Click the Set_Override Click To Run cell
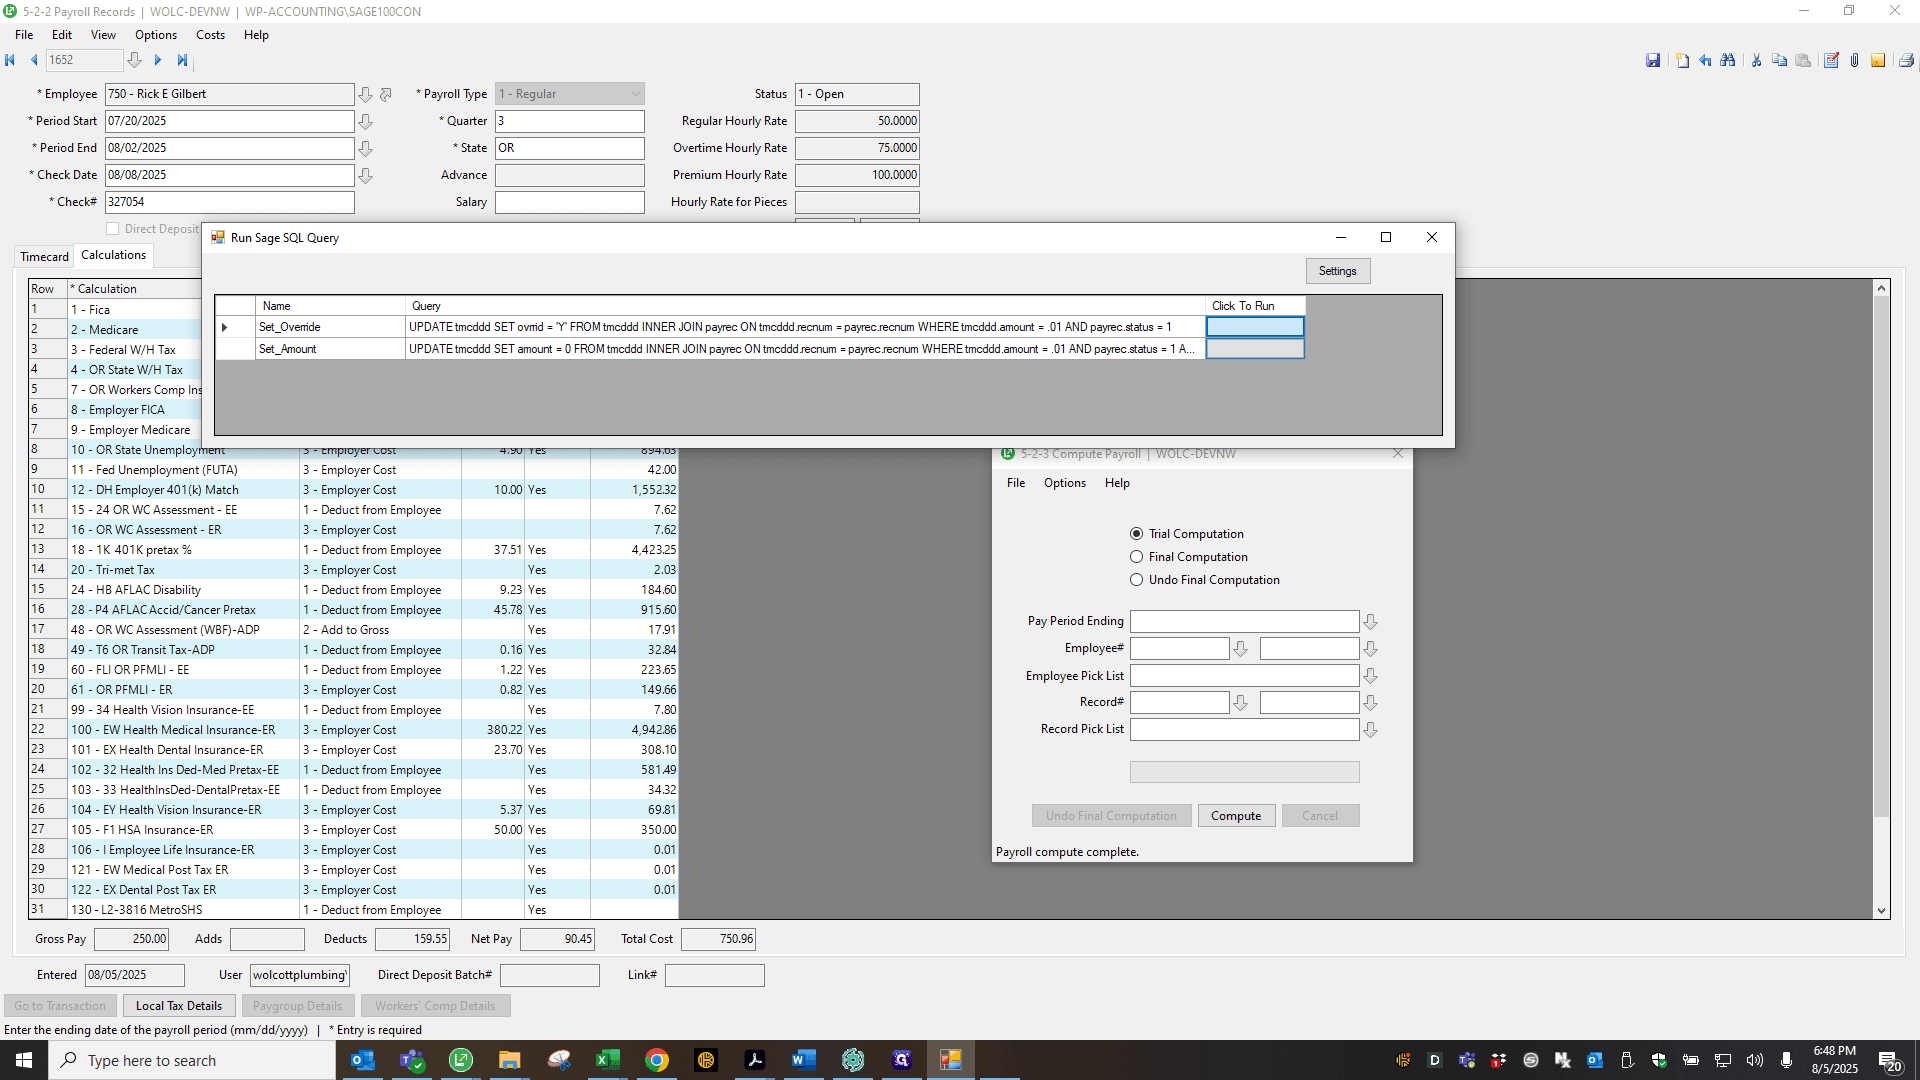Screen dimensions: 1920x1080 pyautogui.click(x=1255, y=327)
